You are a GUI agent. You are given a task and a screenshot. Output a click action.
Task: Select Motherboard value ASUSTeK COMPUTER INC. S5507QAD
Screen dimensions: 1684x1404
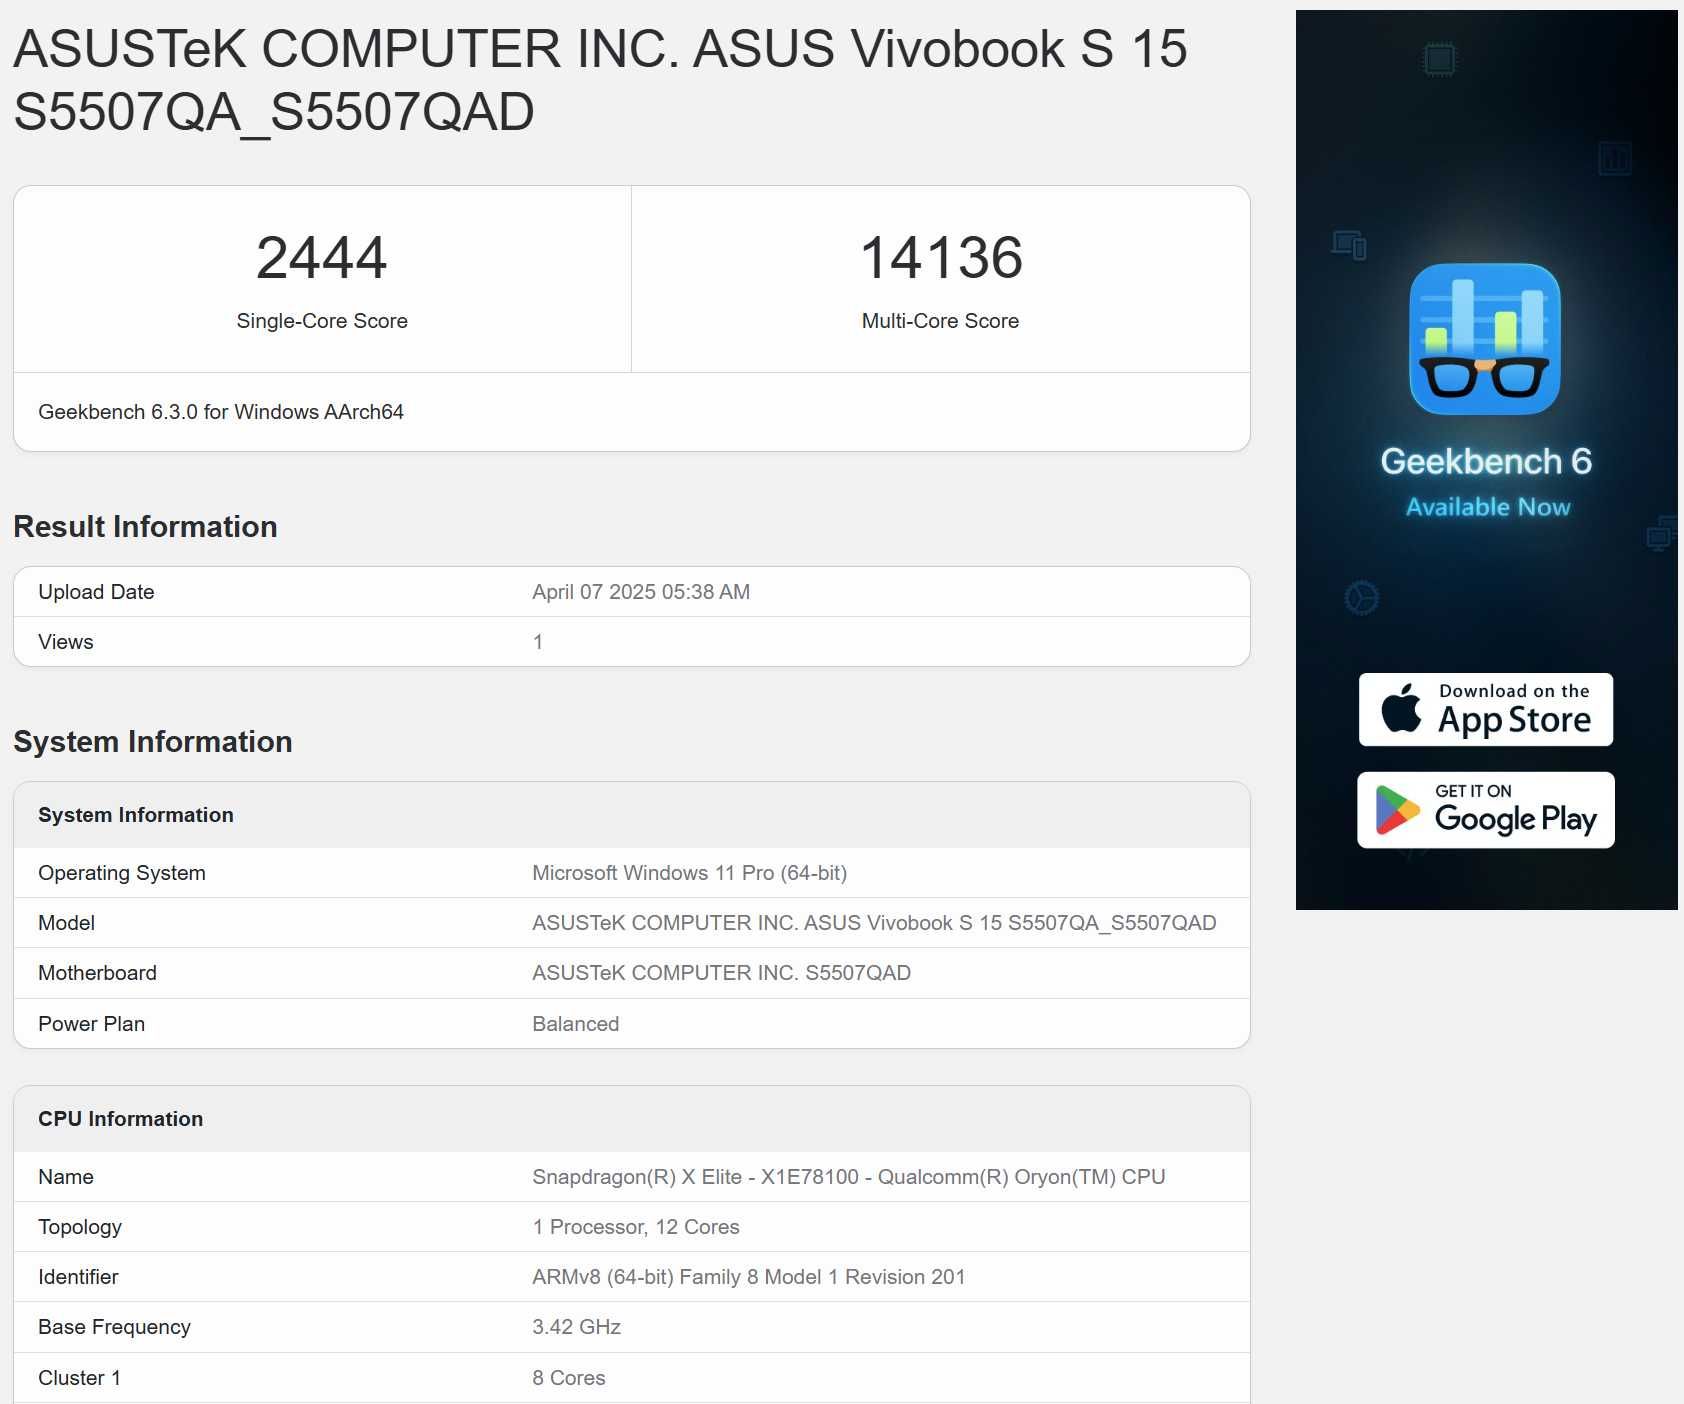coord(721,973)
